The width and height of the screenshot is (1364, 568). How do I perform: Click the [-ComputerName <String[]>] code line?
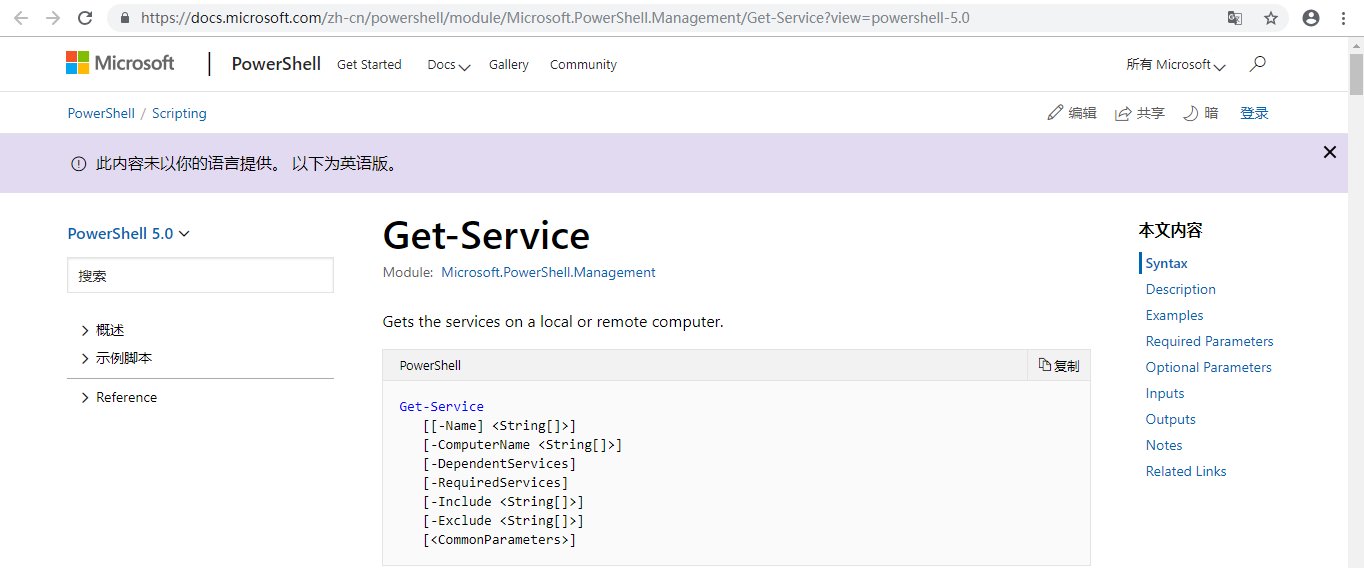pos(522,445)
